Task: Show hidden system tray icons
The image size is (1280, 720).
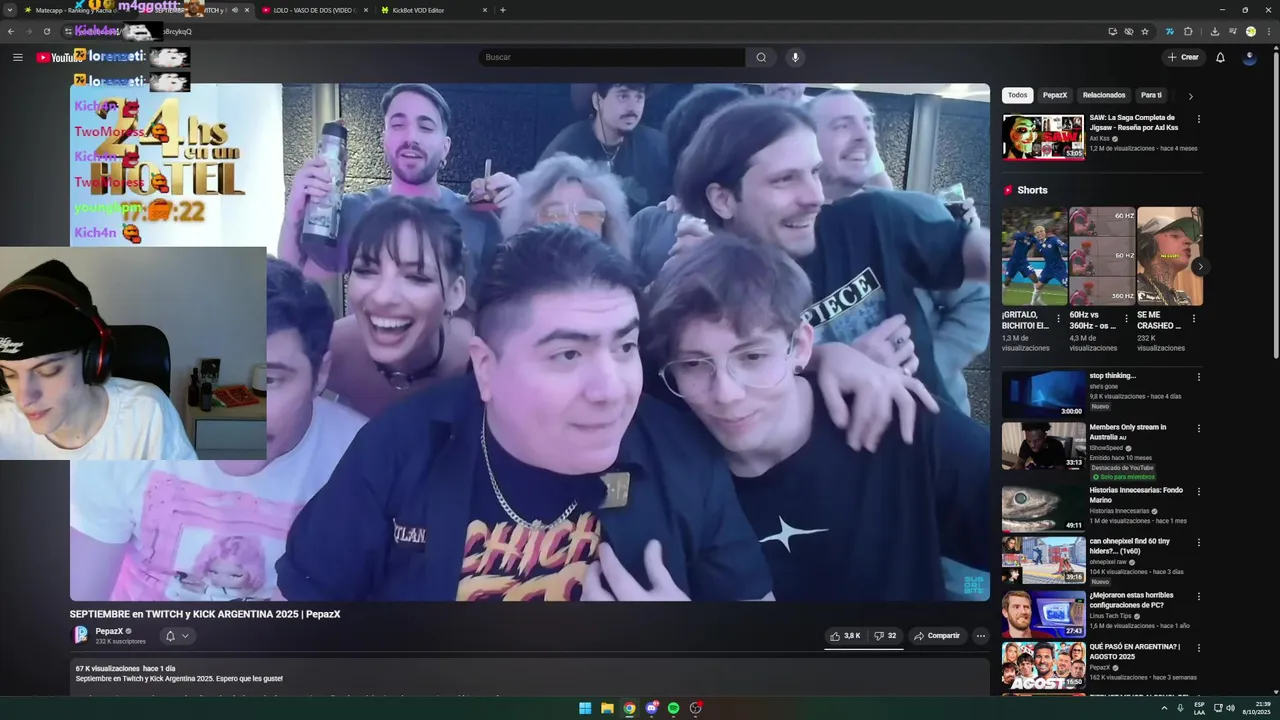Action: tap(1164, 708)
